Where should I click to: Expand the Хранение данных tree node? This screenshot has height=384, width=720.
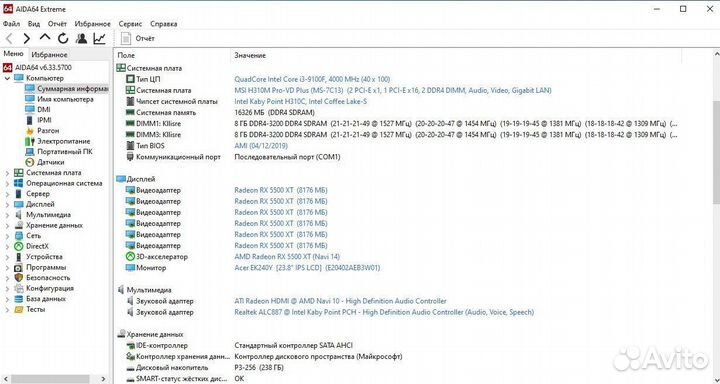[x=7, y=226]
